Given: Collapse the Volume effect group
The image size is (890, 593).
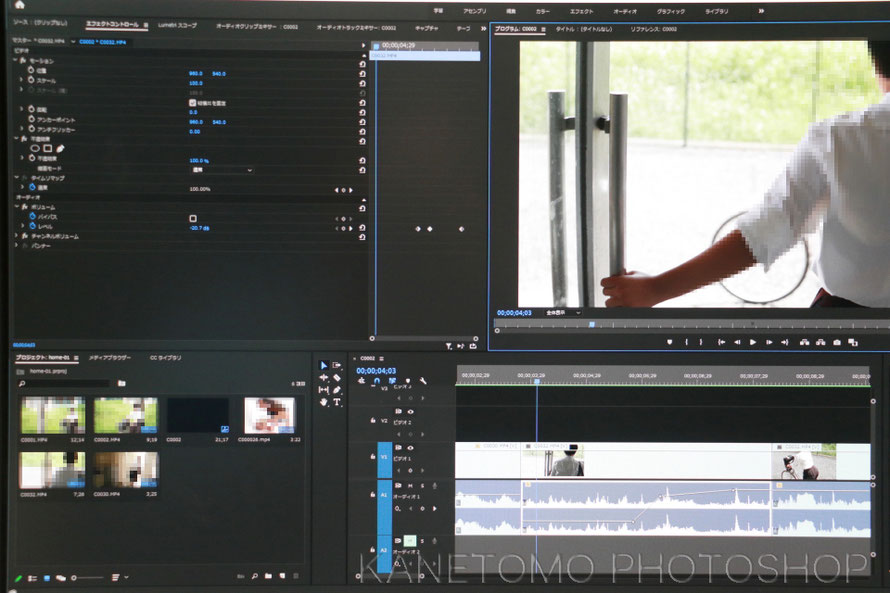Looking at the screenshot, I should coord(16,207).
